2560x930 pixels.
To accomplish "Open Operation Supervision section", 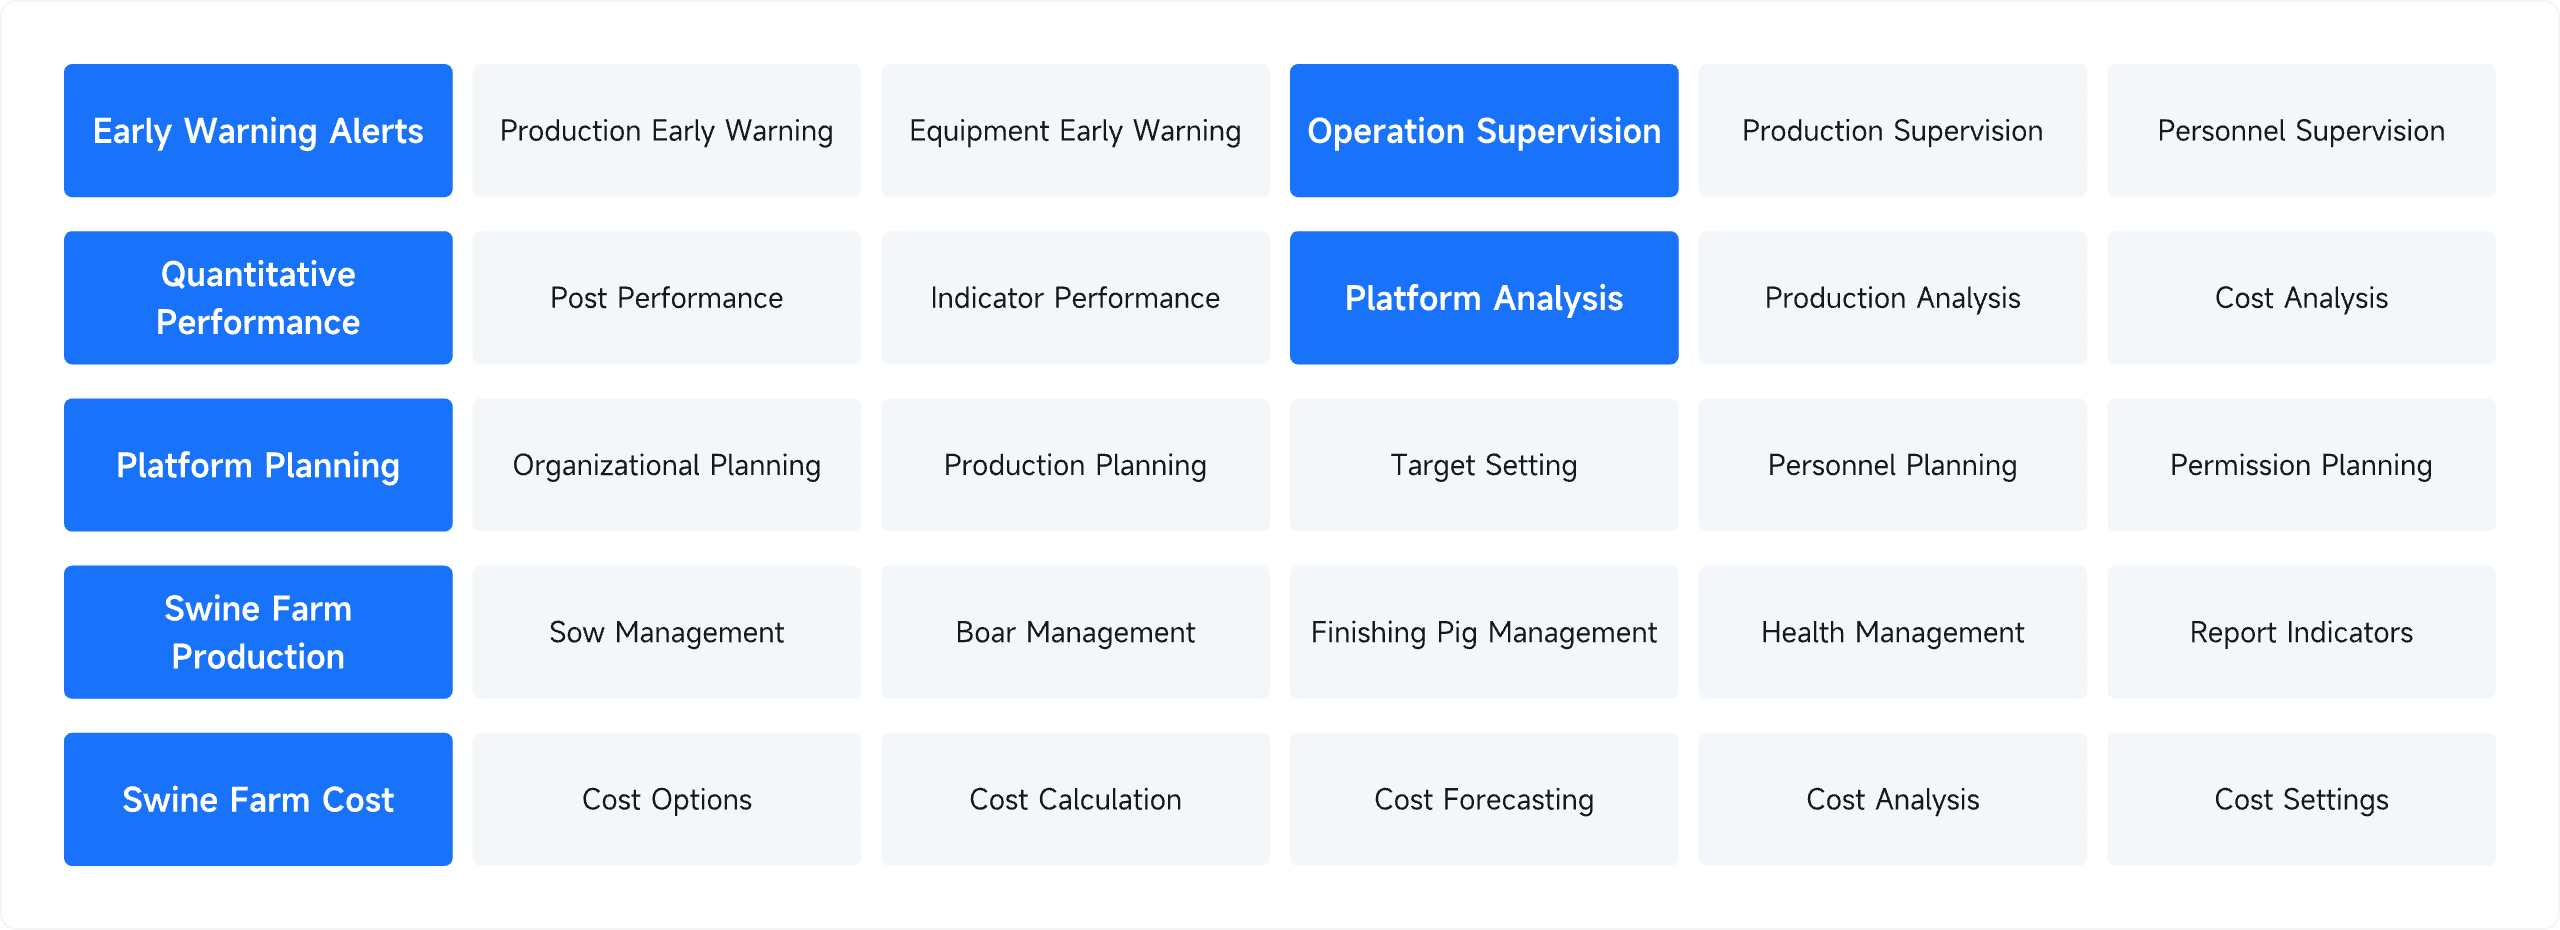I will [x=1484, y=131].
